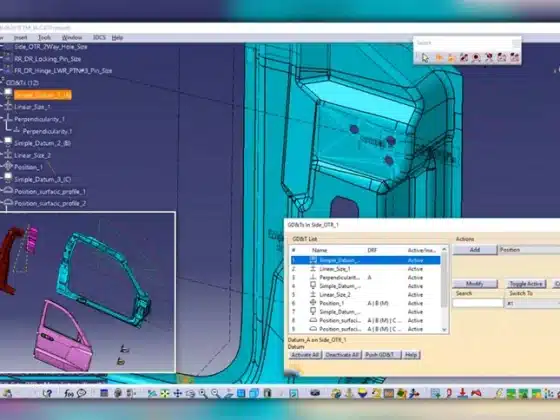Click the Pan icon in bottom toolbar
The image size is (560, 420).
coord(178,394)
